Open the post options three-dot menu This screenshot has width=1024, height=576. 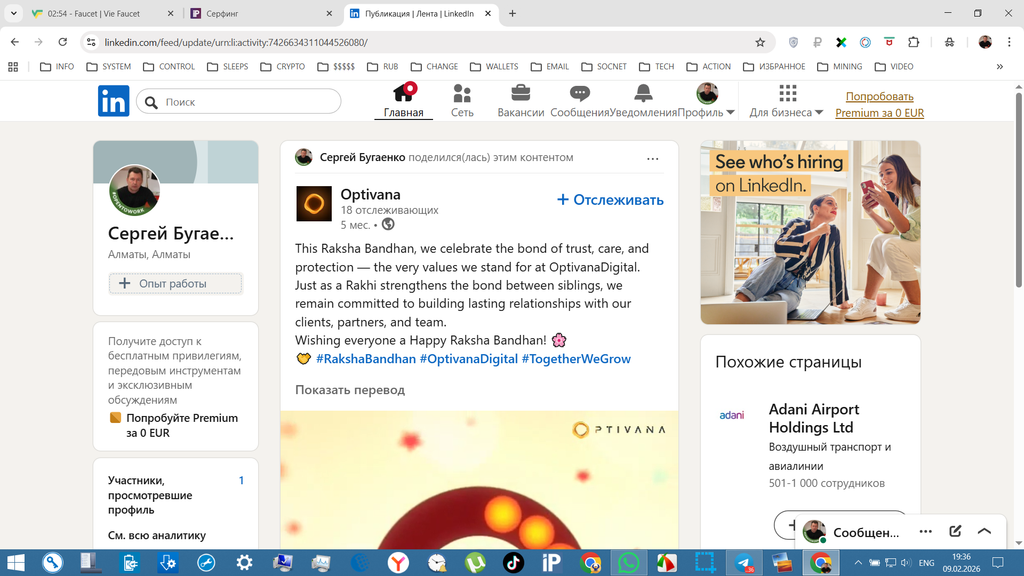652,159
